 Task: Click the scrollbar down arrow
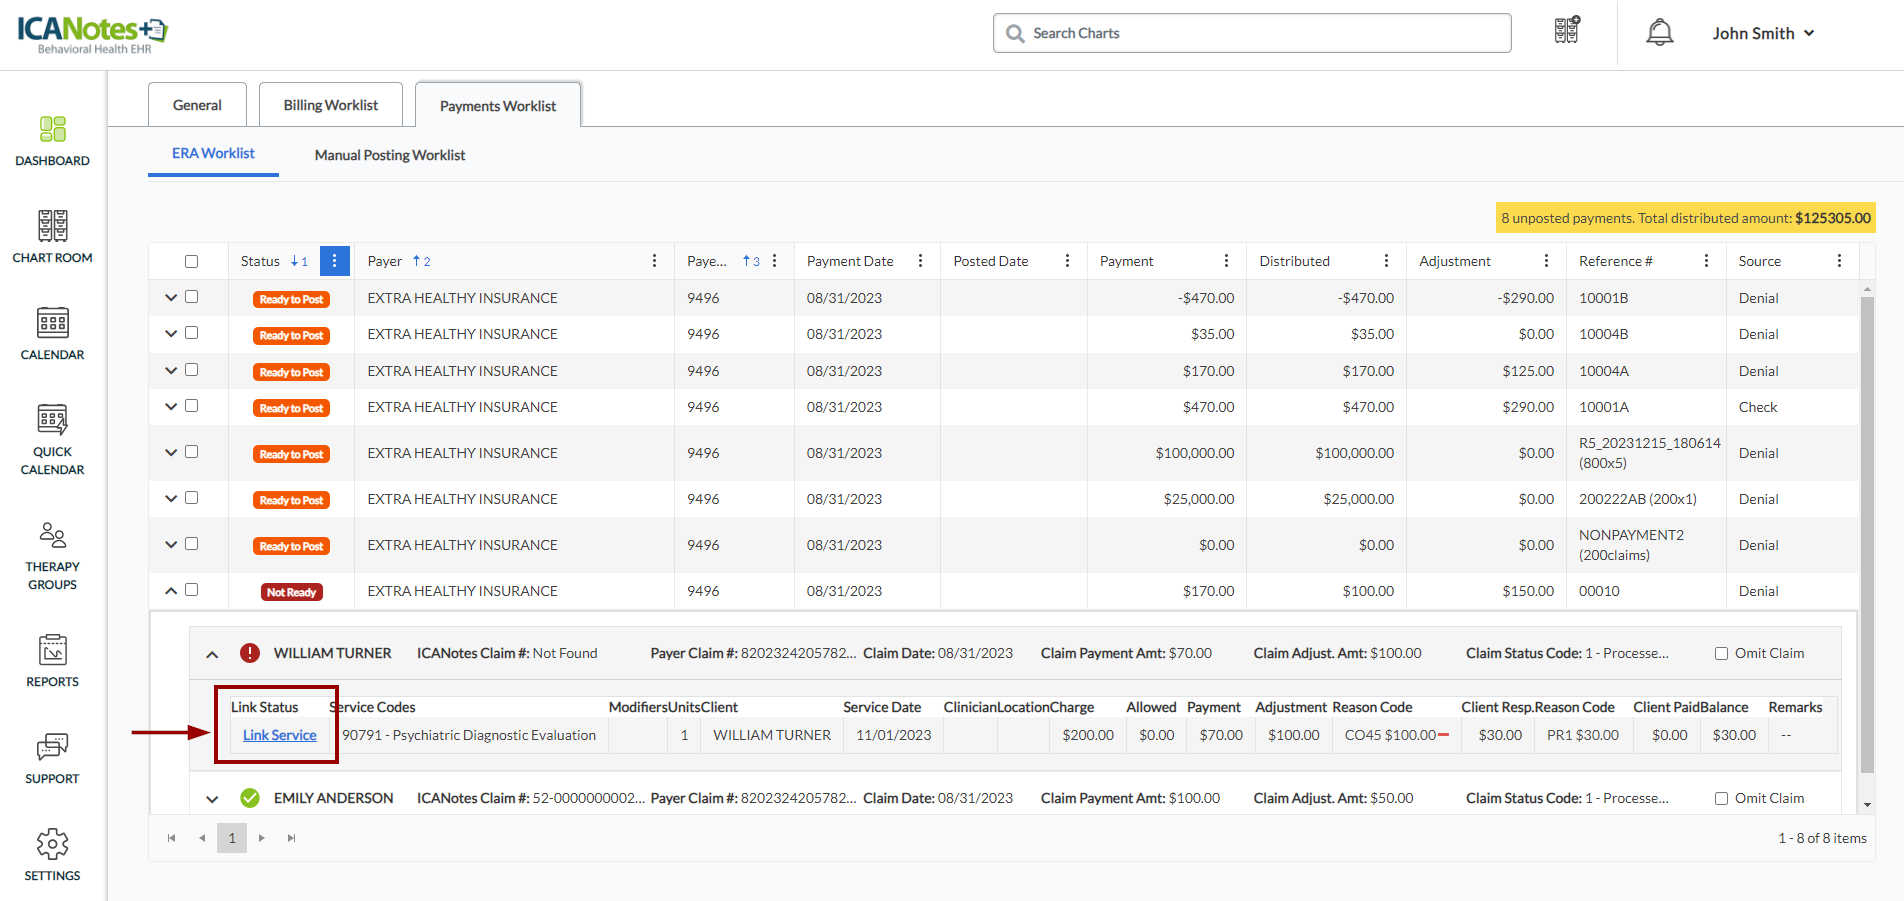tap(1867, 805)
